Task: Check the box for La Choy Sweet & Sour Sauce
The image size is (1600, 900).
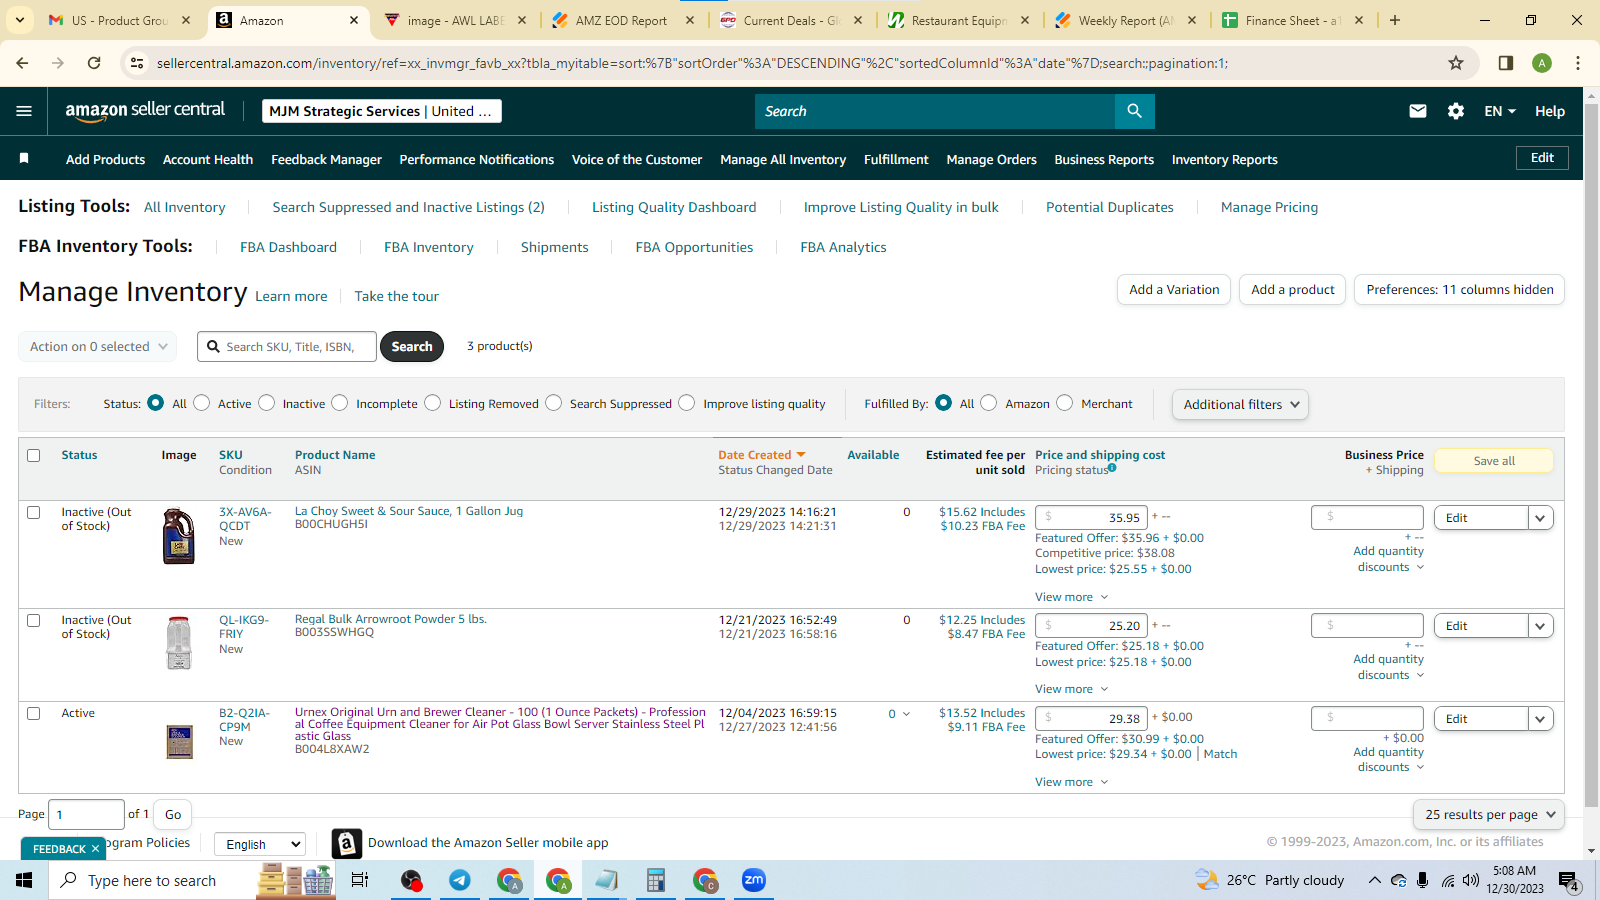Action: (x=34, y=512)
